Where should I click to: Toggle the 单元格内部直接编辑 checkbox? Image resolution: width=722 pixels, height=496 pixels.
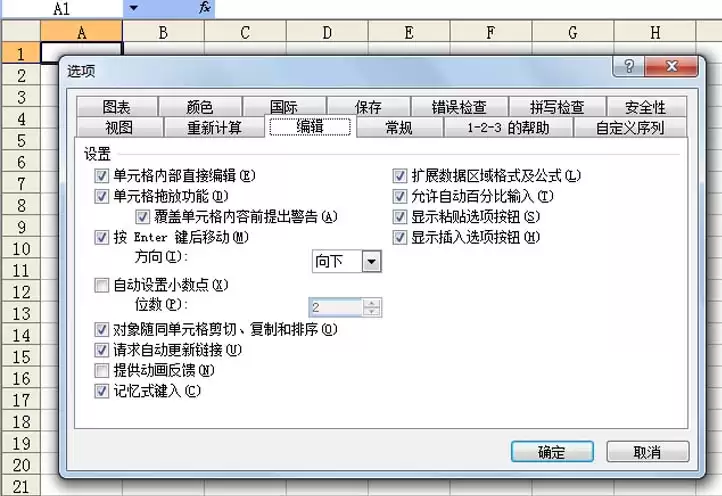point(101,176)
